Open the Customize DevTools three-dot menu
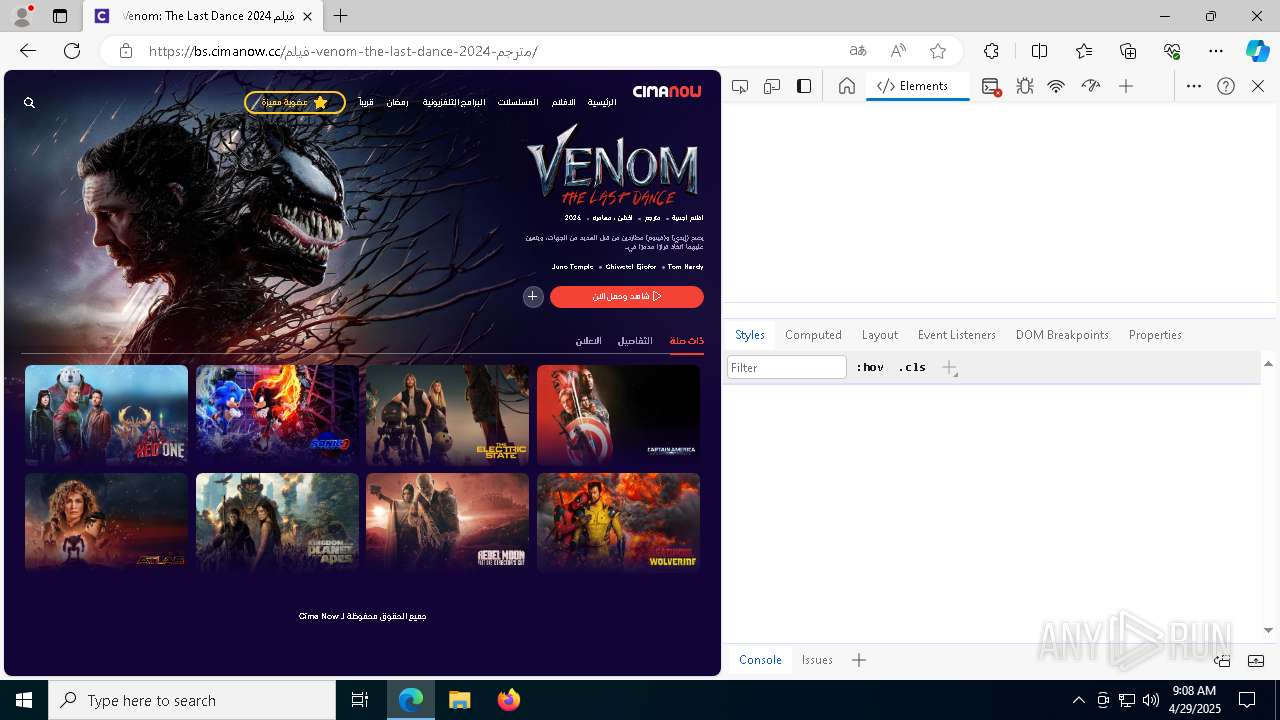Image resolution: width=1280 pixels, height=720 pixels. point(1194,86)
